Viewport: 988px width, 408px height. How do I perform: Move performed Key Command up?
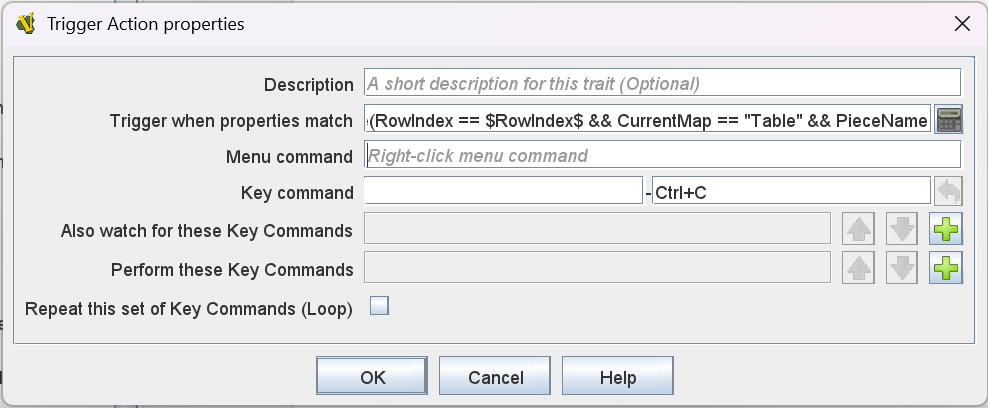[859, 268]
